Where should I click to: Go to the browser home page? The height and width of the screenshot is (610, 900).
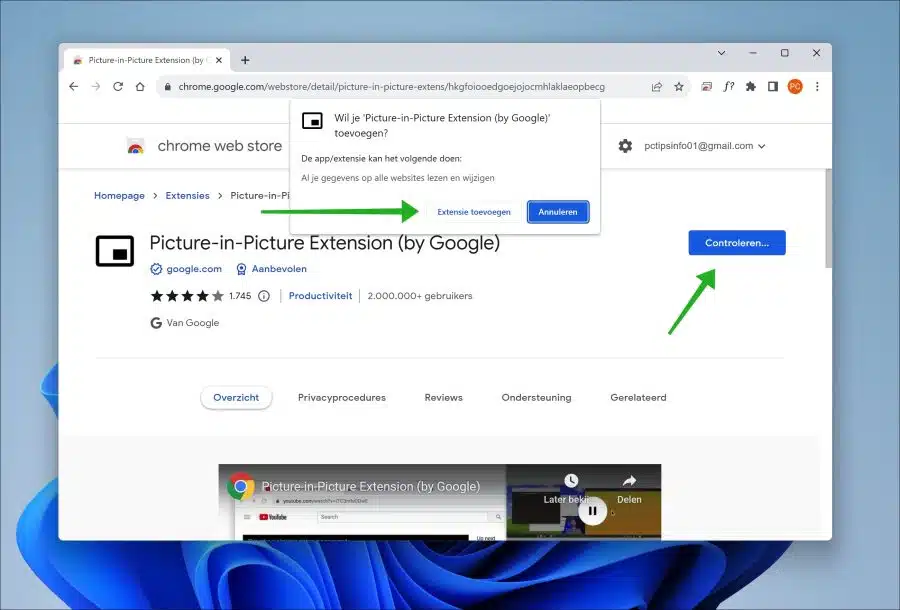tap(140, 87)
